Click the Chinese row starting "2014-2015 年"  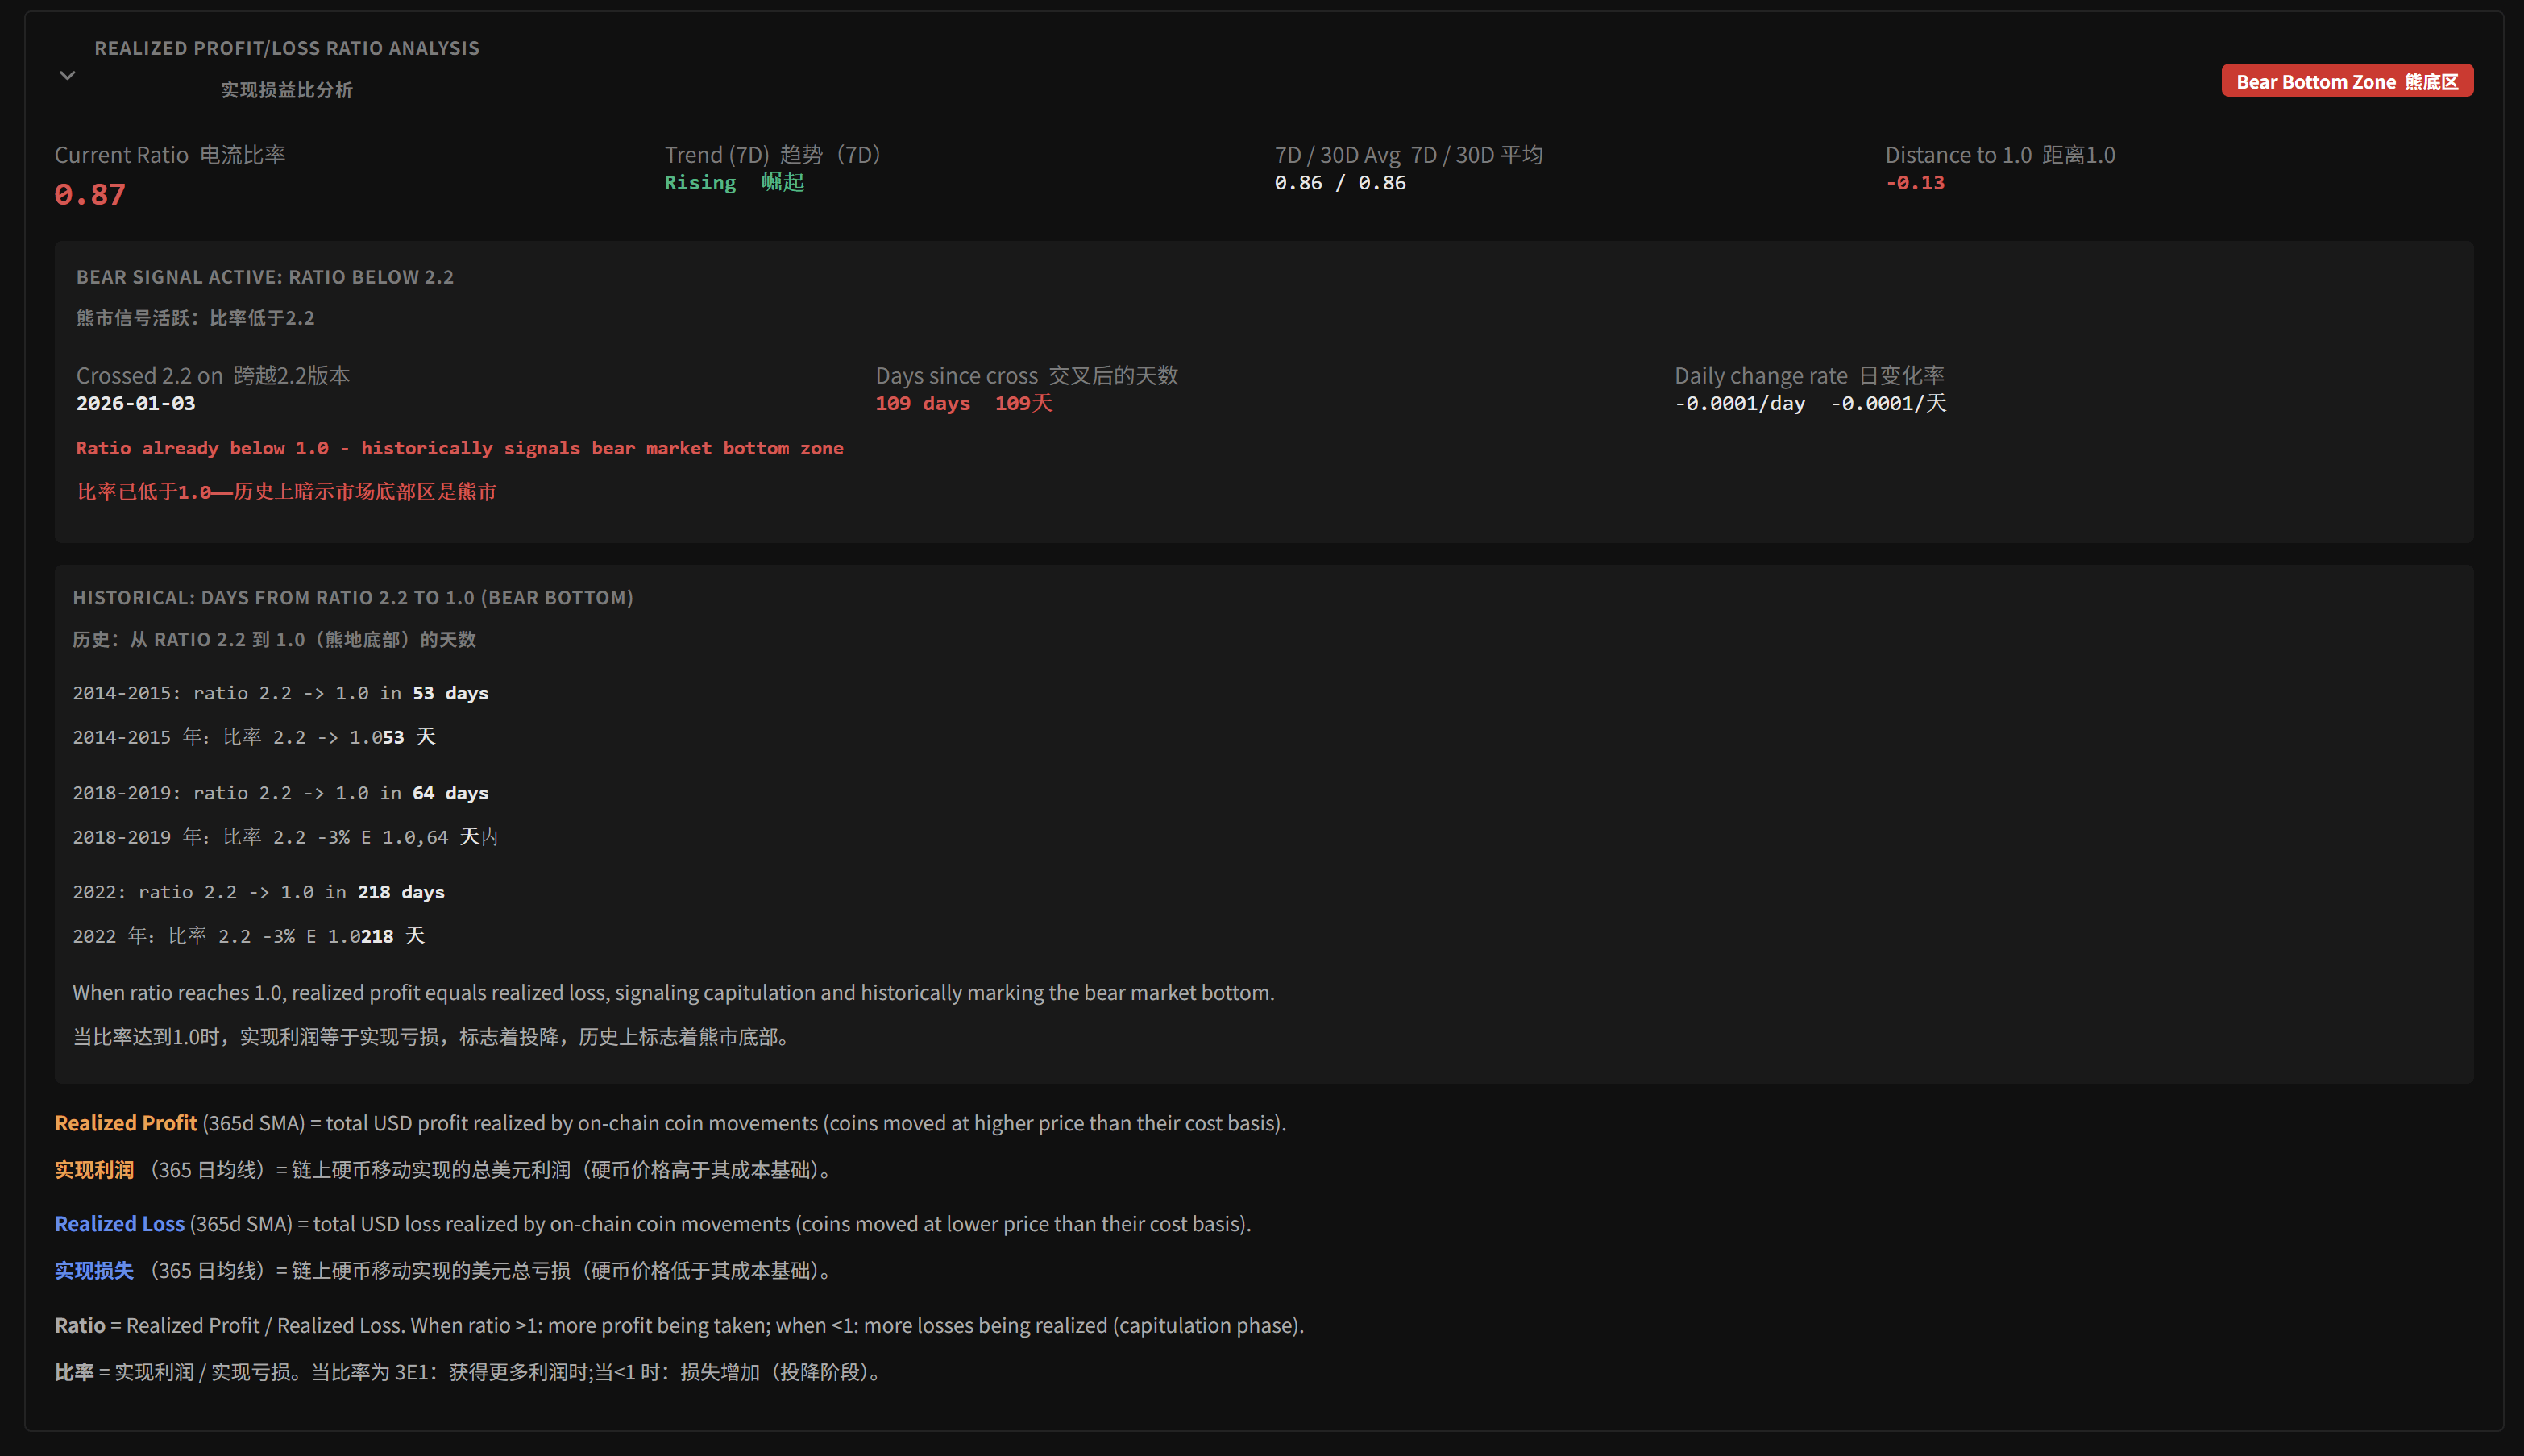click(x=254, y=737)
